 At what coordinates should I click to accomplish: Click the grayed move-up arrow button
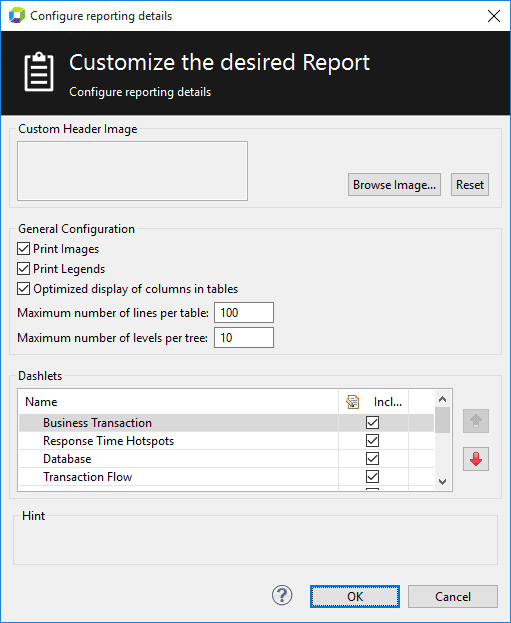coord(476,421)
